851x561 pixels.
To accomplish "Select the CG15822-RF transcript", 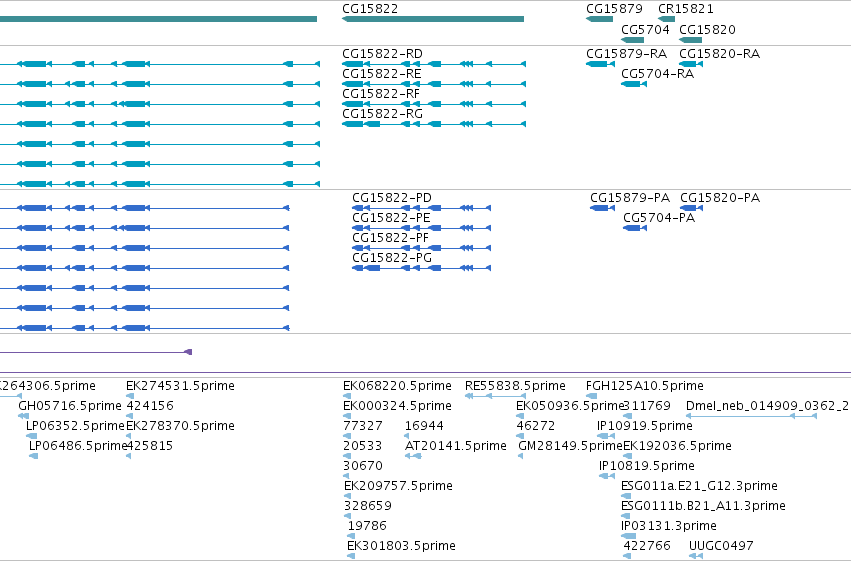I will tap(434, 104).
